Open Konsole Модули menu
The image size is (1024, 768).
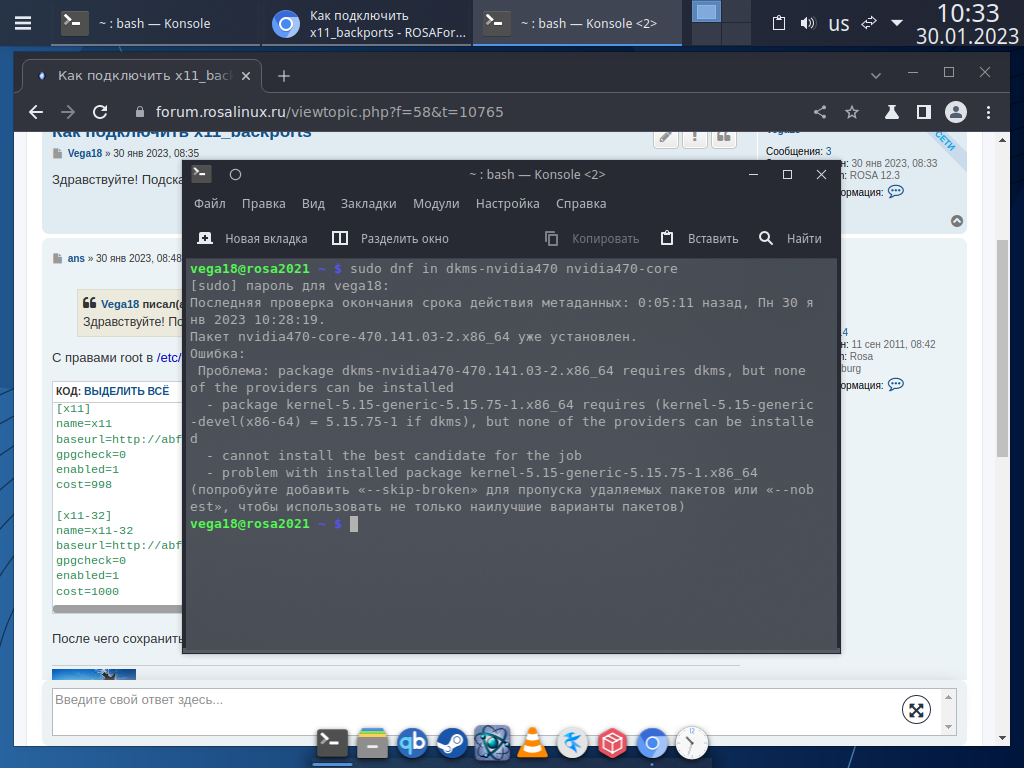click(x=436, y=204)
